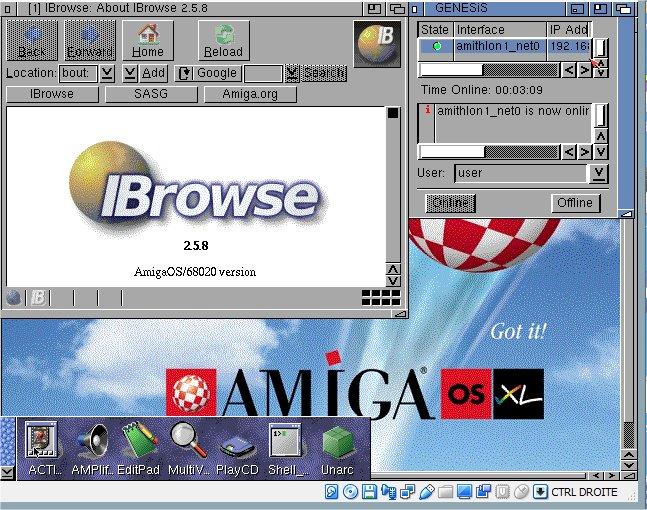Screen dimensions: 647x510
Task: Launch AMPlifier from the dock
Action: pyautogui.click(x=93, y=449)
